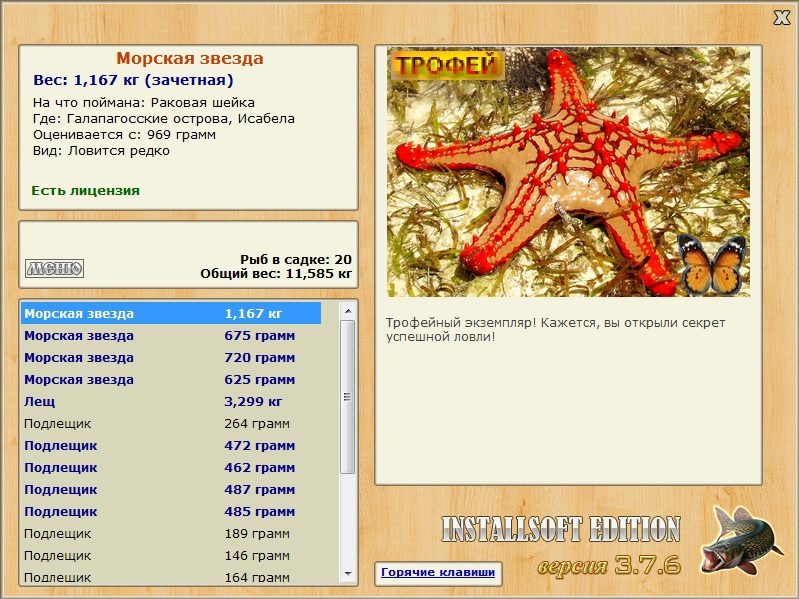The height and width of the screenshot is (599, 799).
Task: Select Подлещик 146 грамм row
Action: tap(171, 555)
